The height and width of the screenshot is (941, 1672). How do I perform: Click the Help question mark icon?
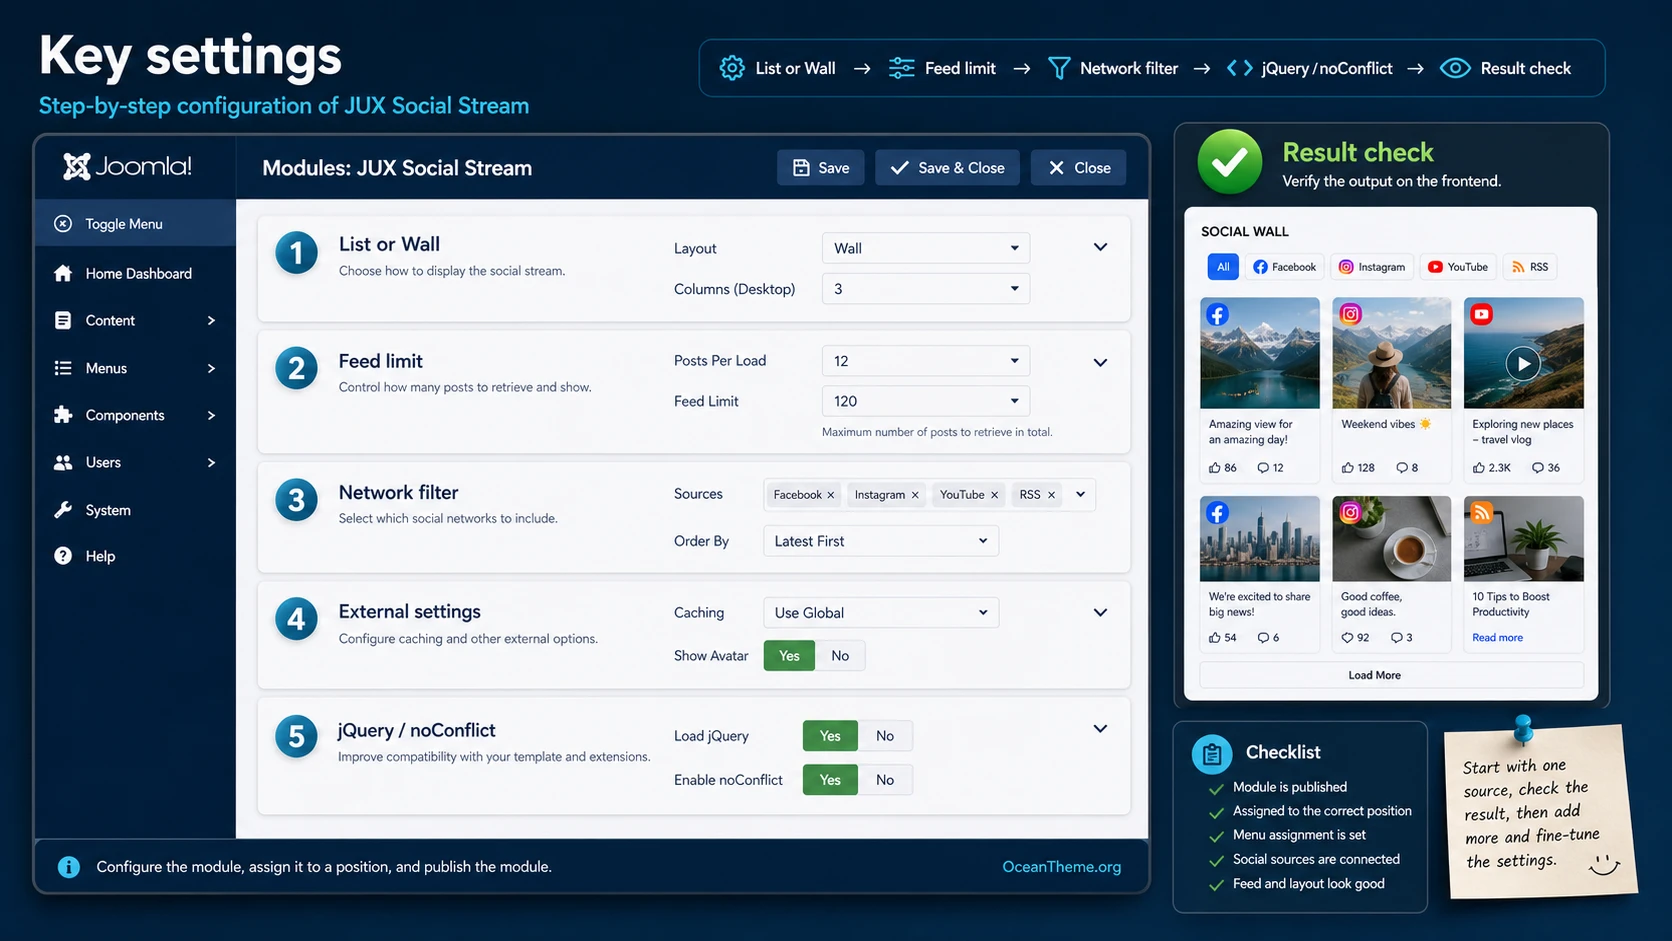(63, 556)
